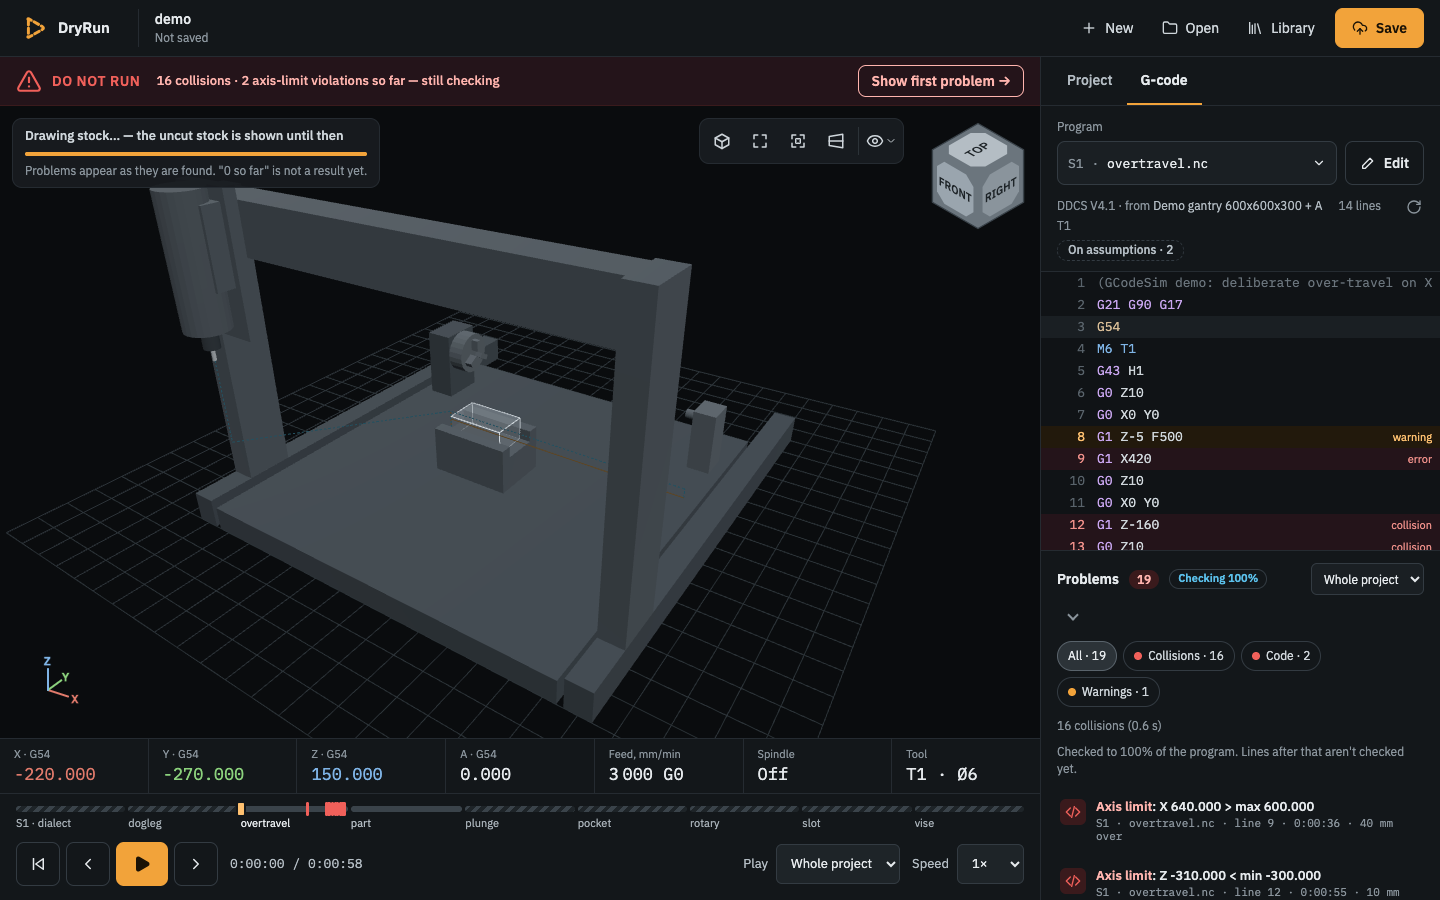Filter problems by Warnings · 1

coord(1108,692)
